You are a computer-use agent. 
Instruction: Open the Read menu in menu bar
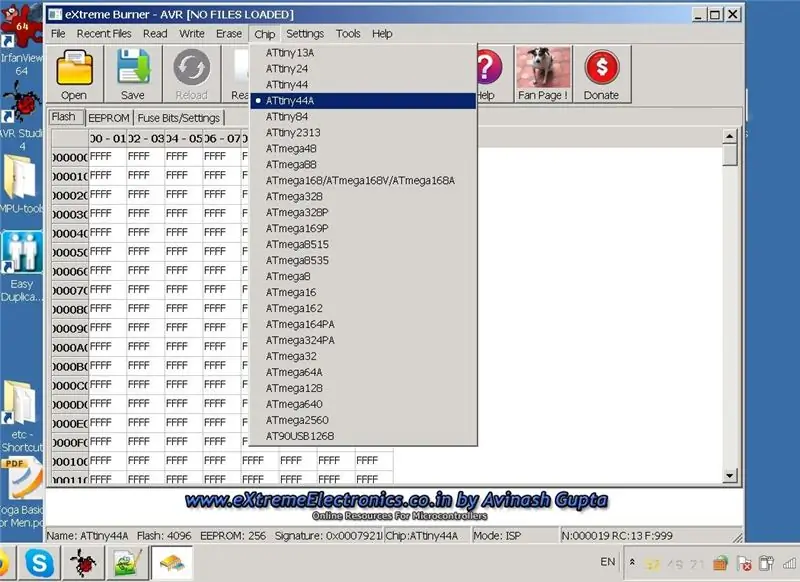pyautogui.click(x=155, y=34)
